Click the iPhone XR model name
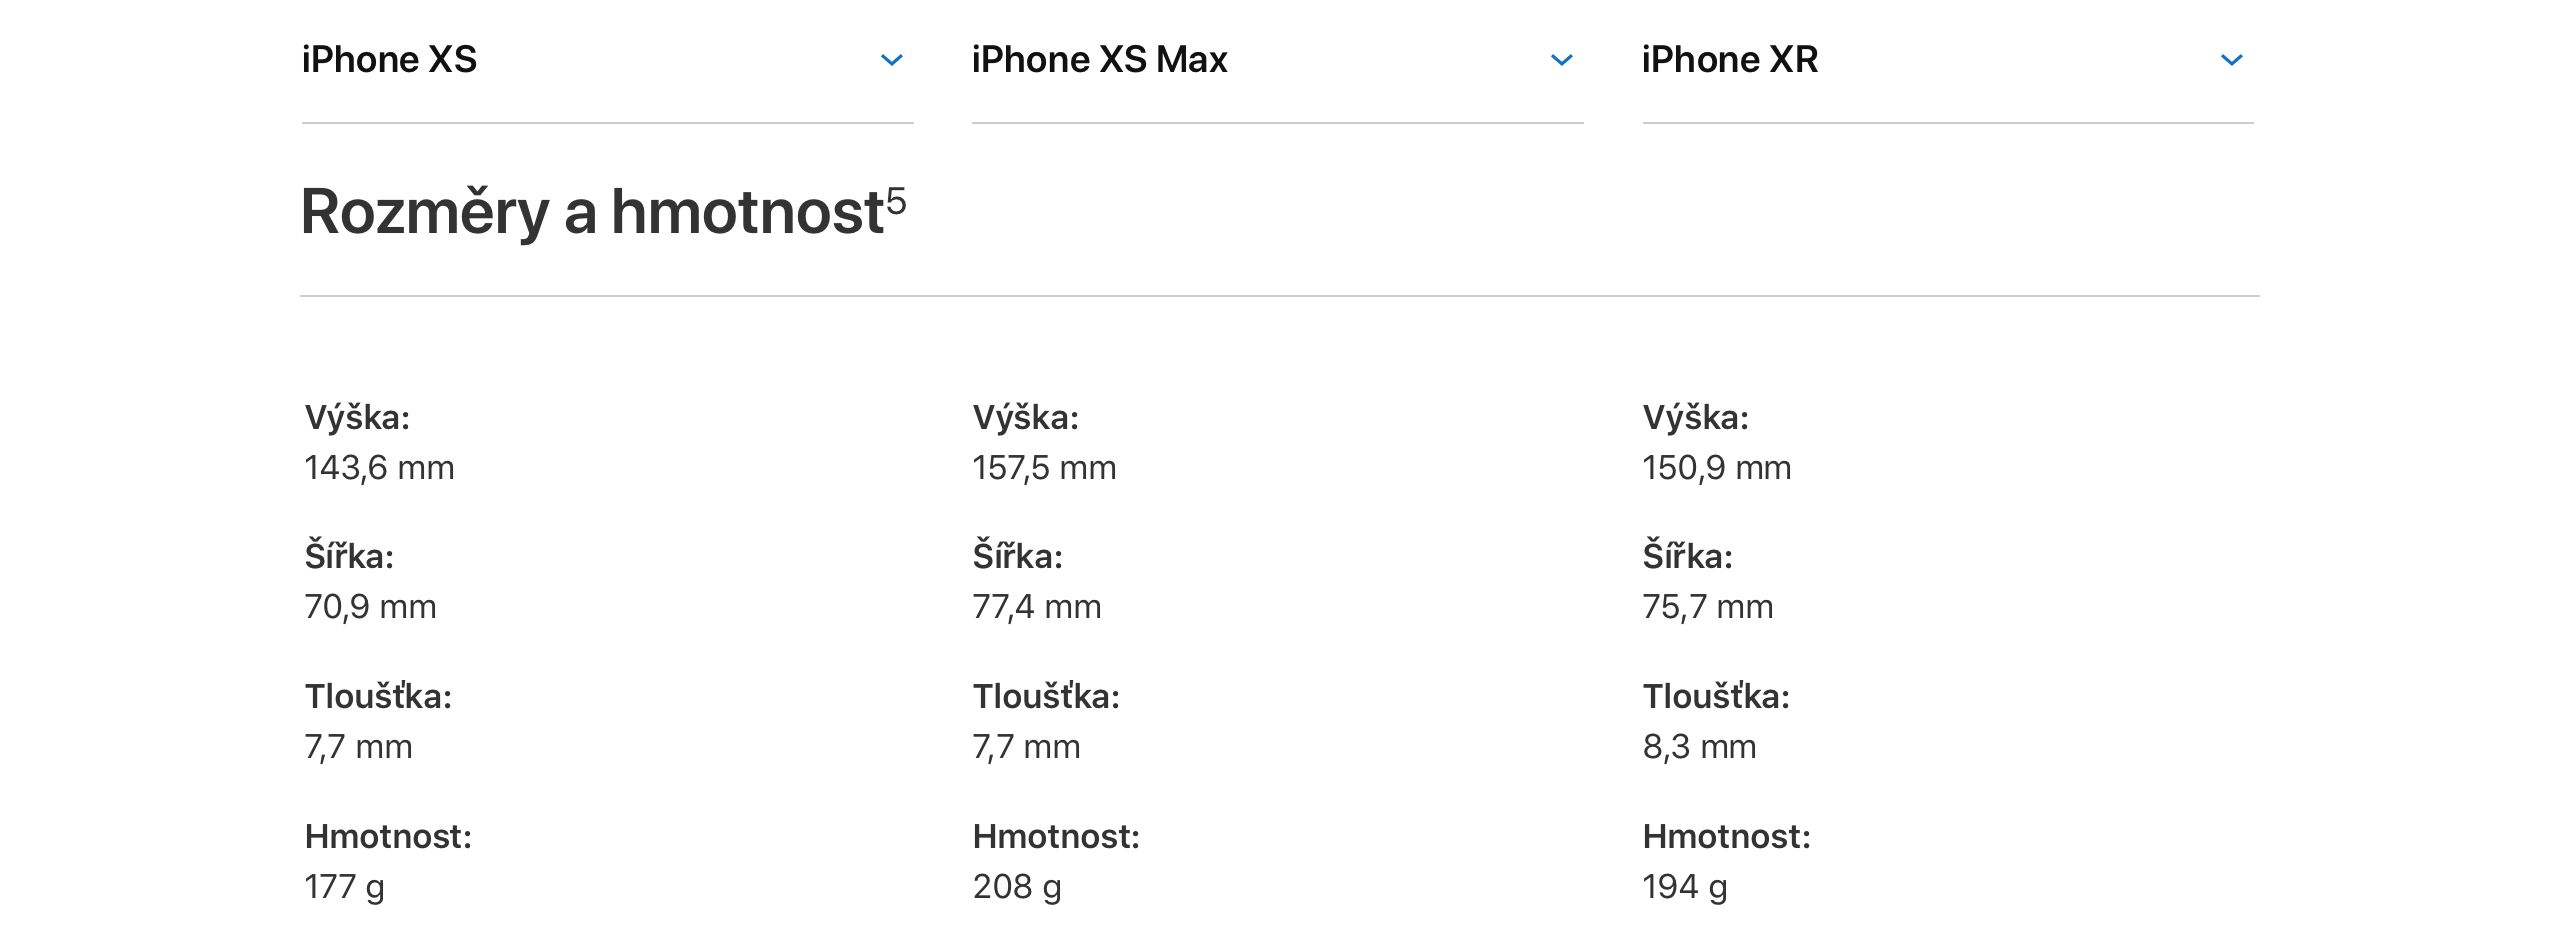2560x946 pixels. (1729, 60)
